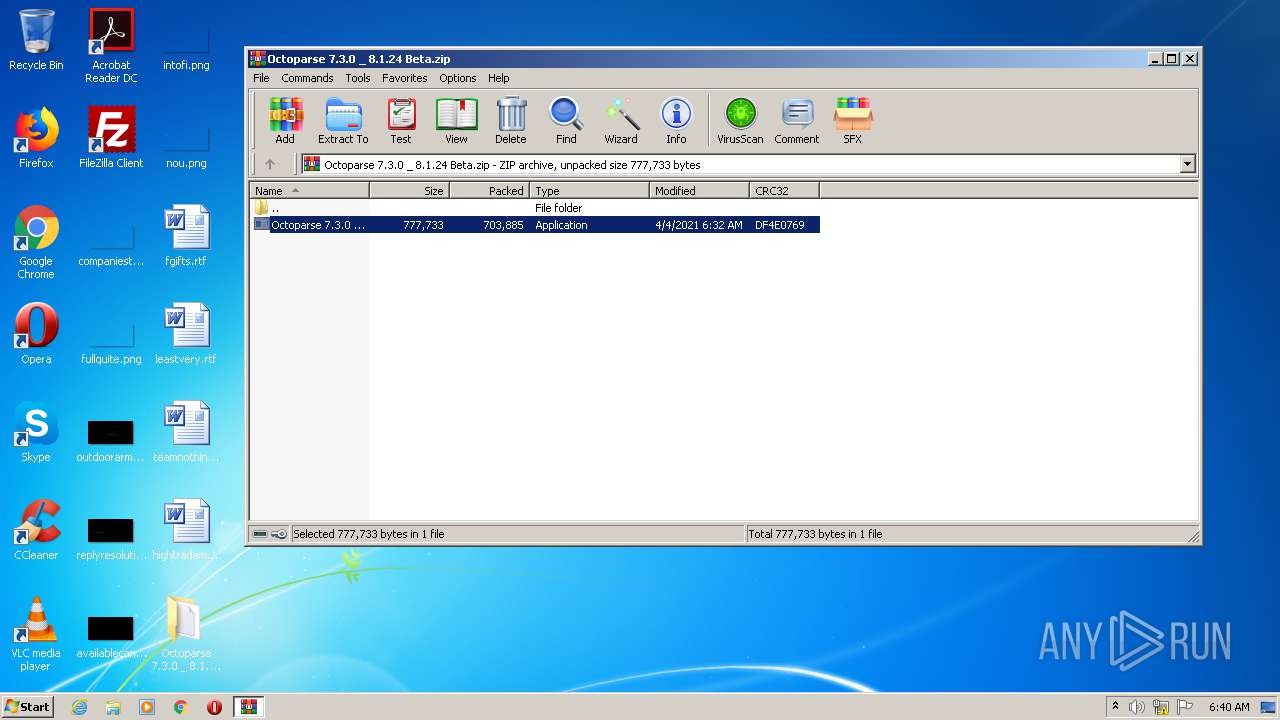Show hidden system tray icons arrow
This screenshot has height=720, width=1280.
tap(1115, 707)
